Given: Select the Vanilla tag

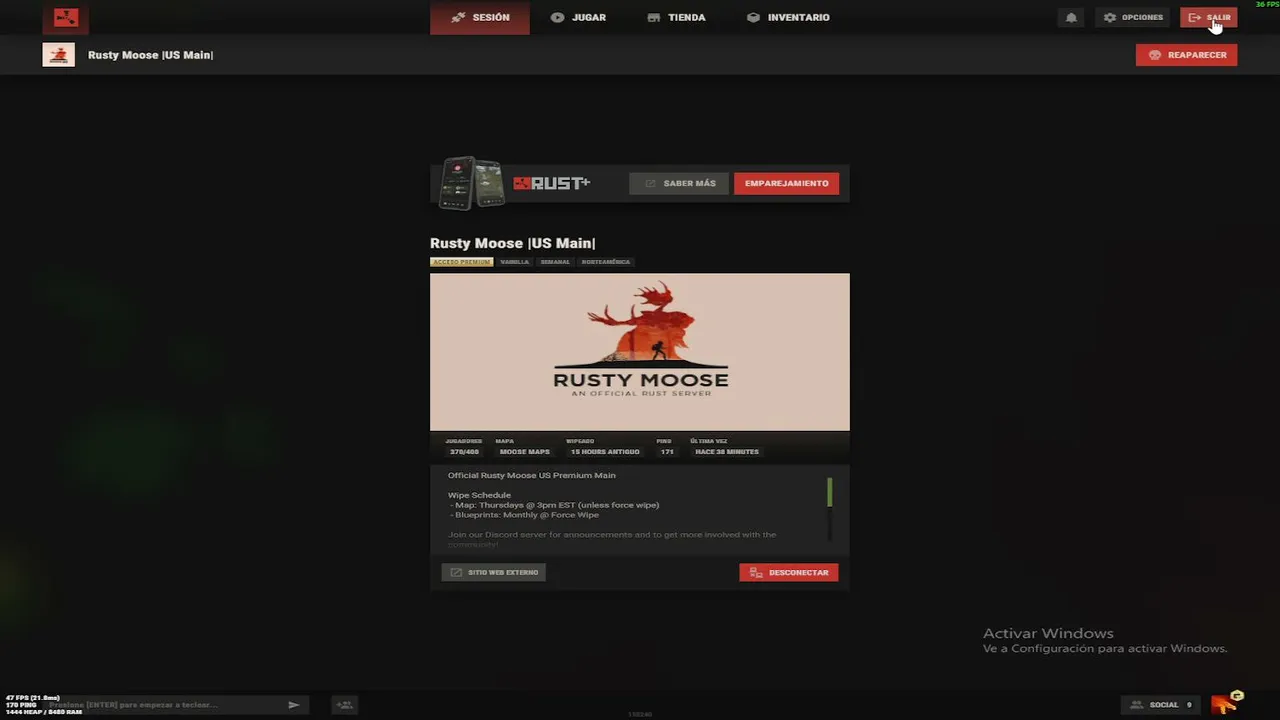Looking at the screenshot, I should click(x=514, y=262).
